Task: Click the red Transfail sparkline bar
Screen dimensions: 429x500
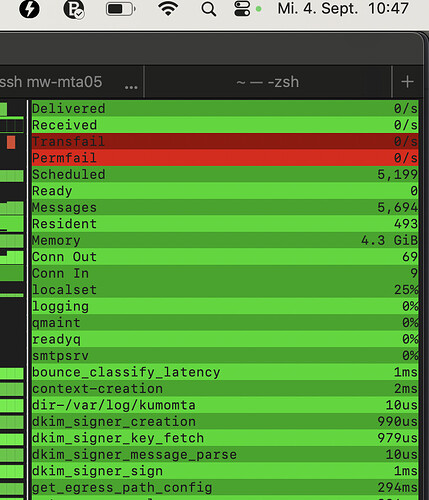Action: 11,142
